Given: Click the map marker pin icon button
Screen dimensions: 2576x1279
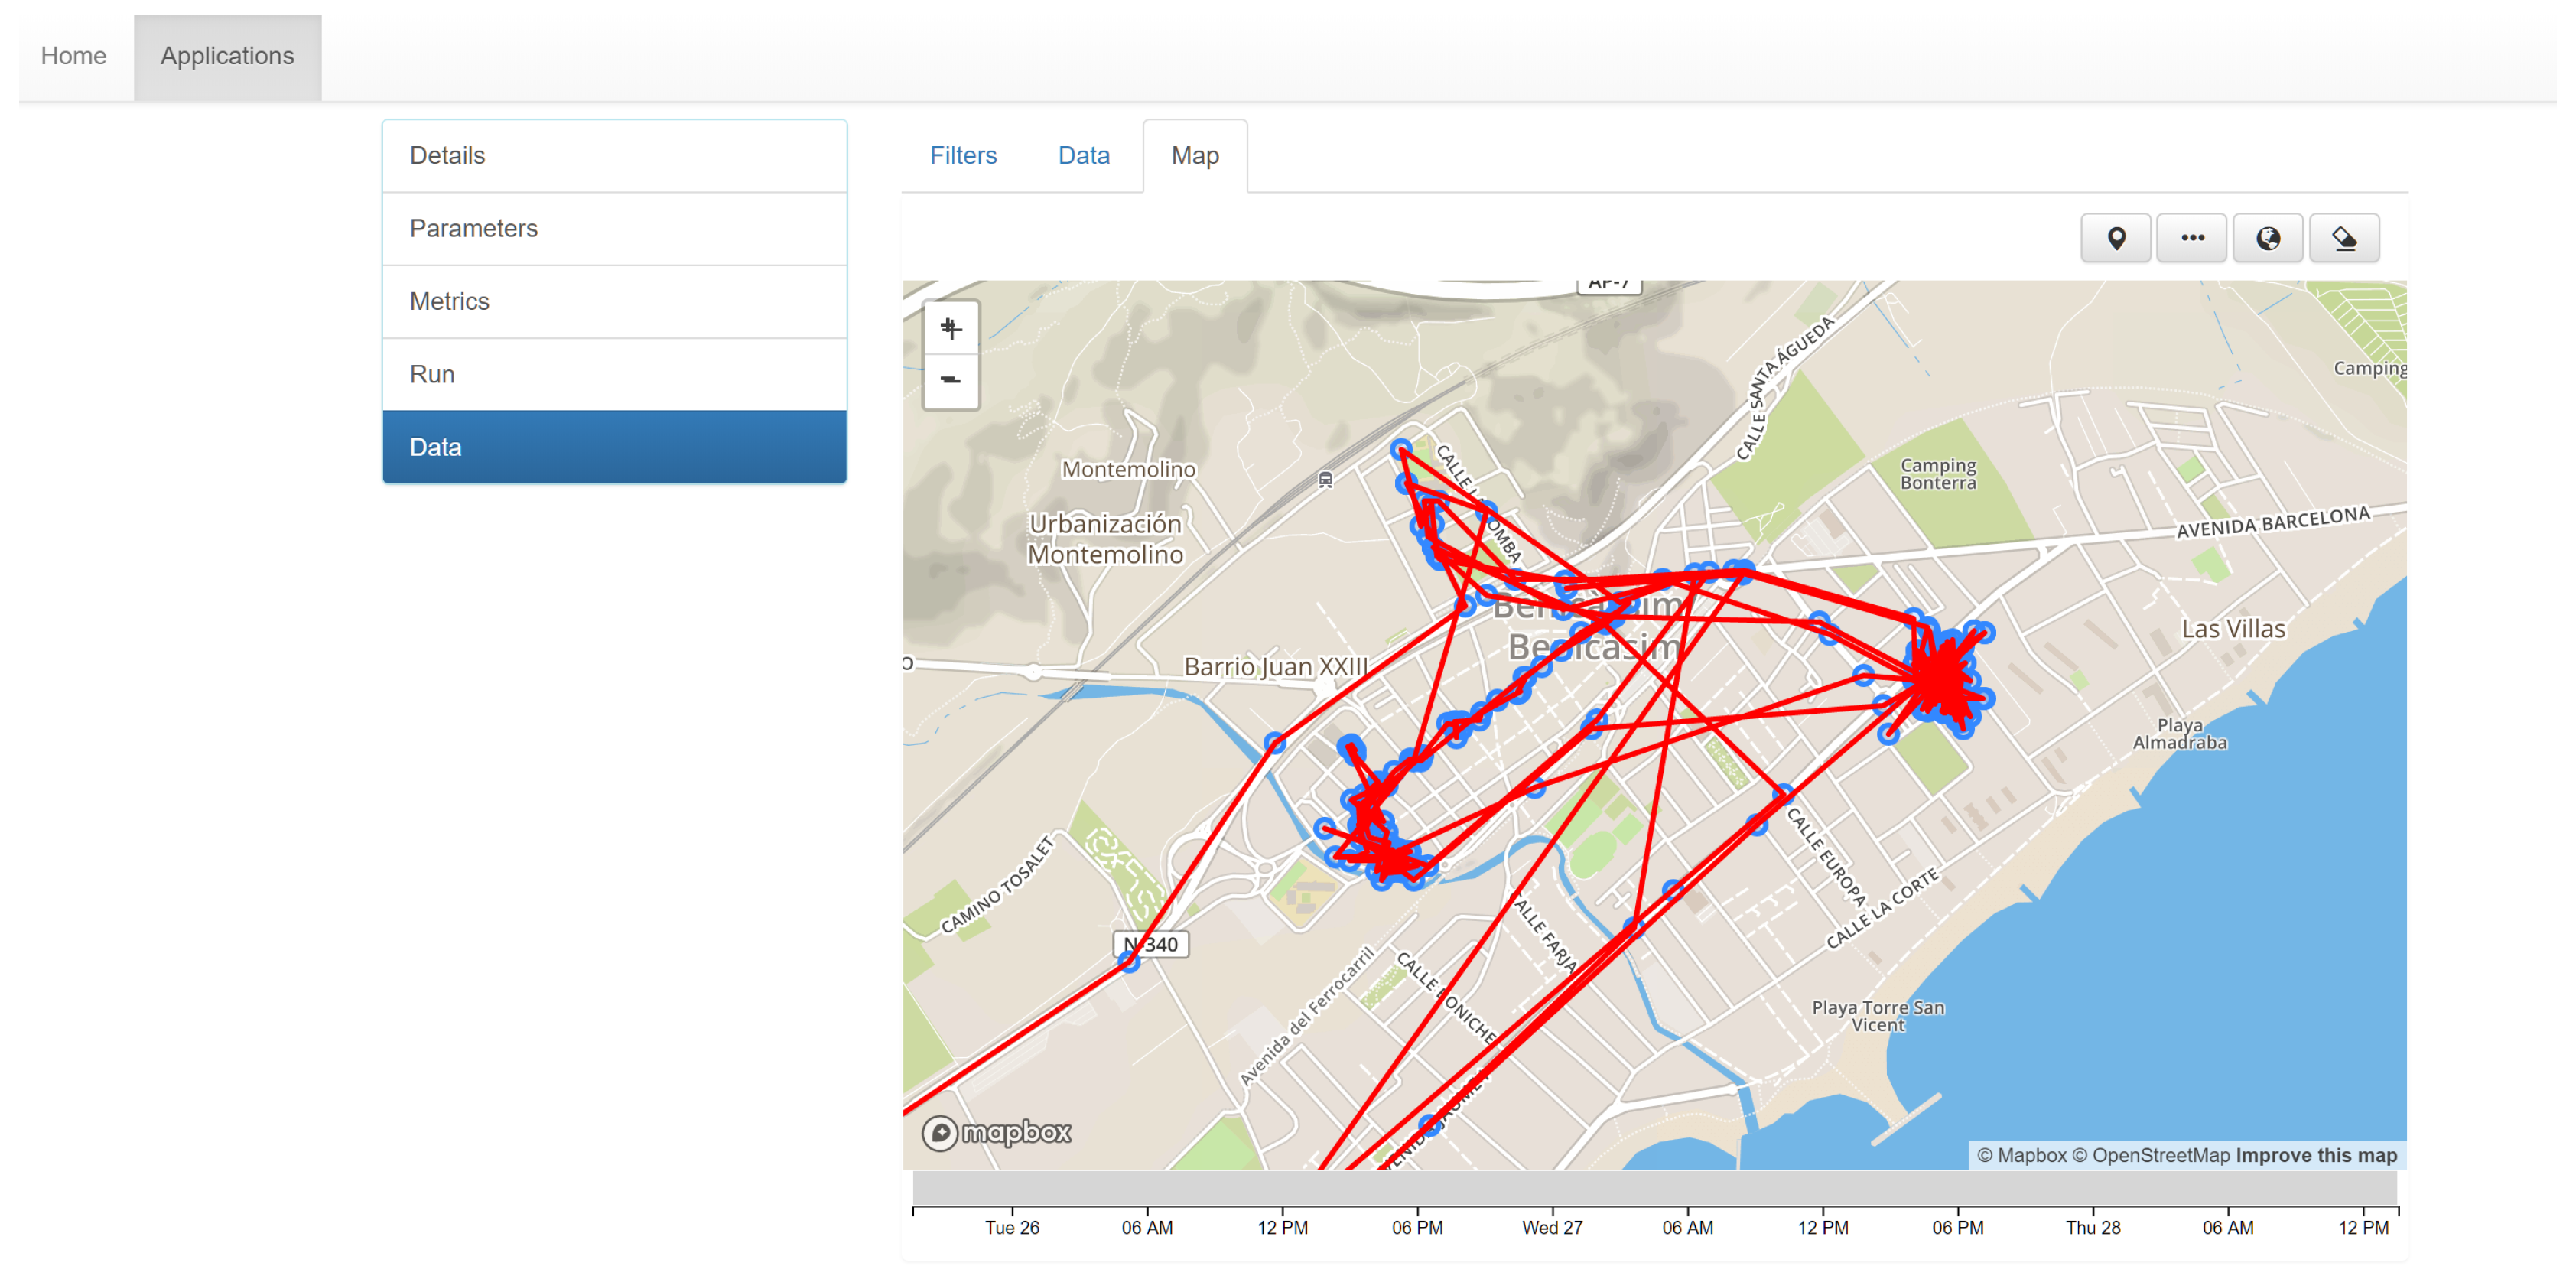Looking at the screenshot, I should [2115, 238].
